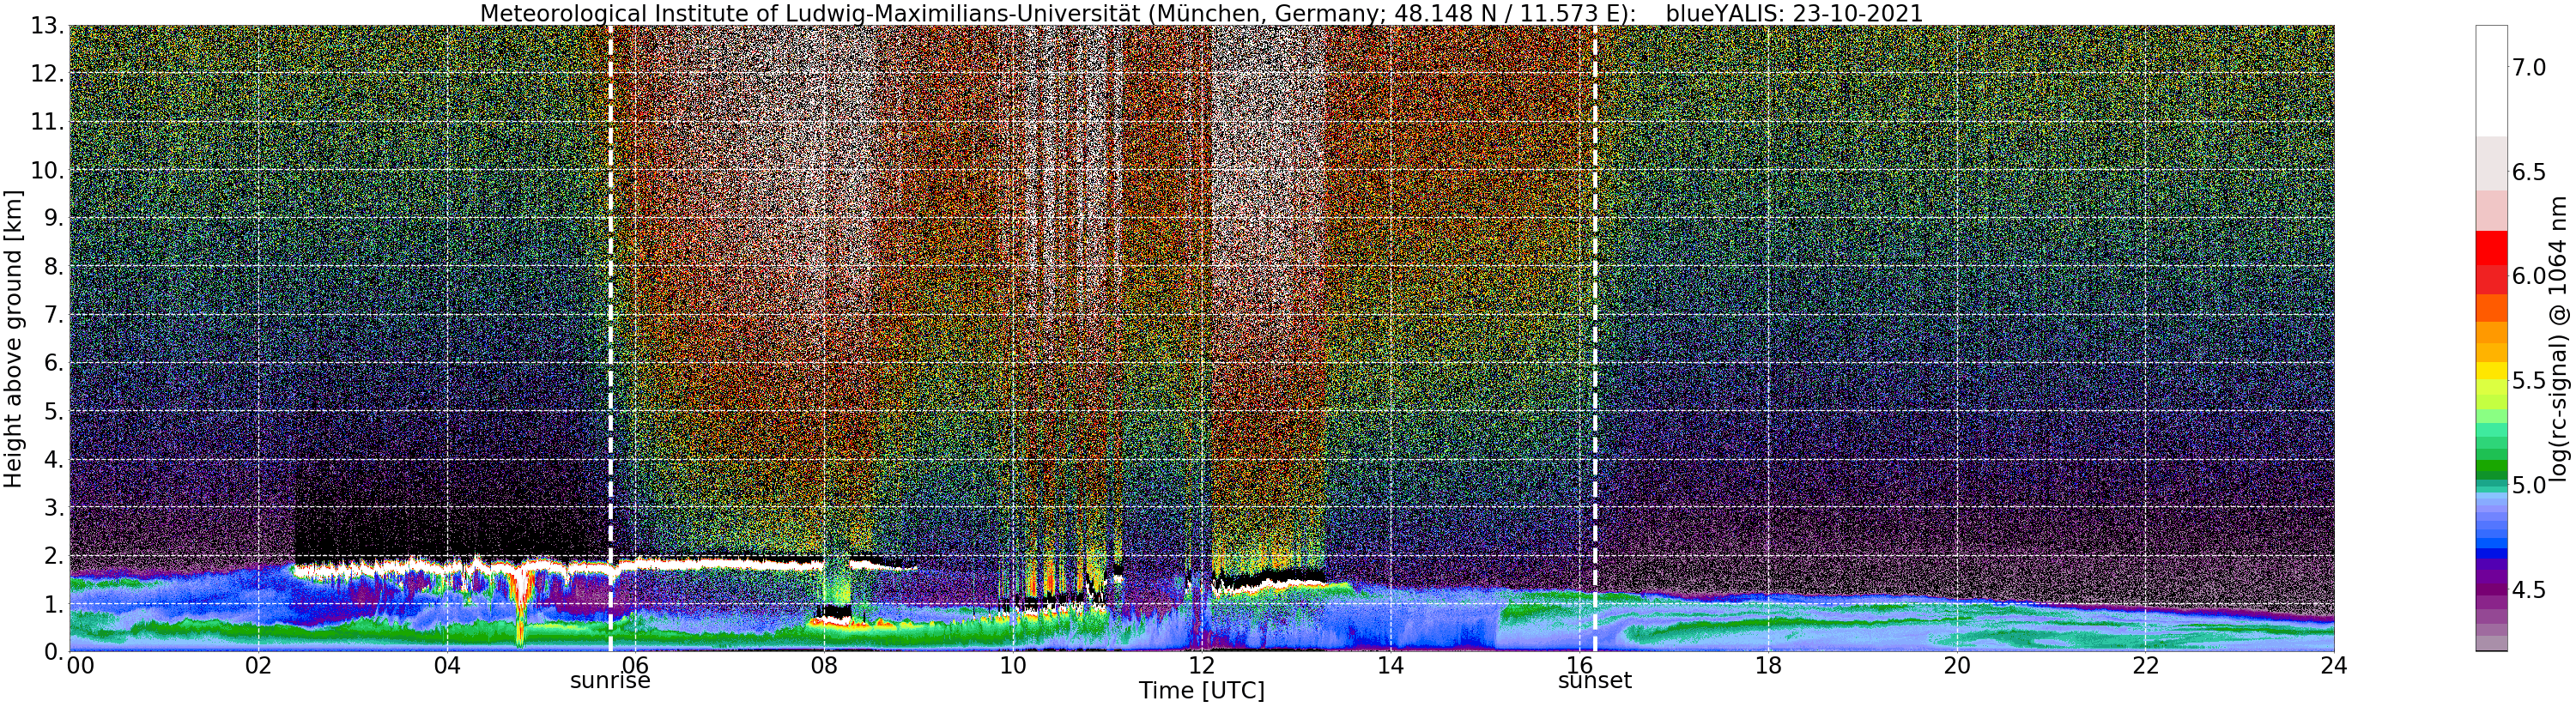Viewport: 2576px width, 707px height.
Task: Click the colorbar tick value 4.5
Action: [x=2529, y=590]
